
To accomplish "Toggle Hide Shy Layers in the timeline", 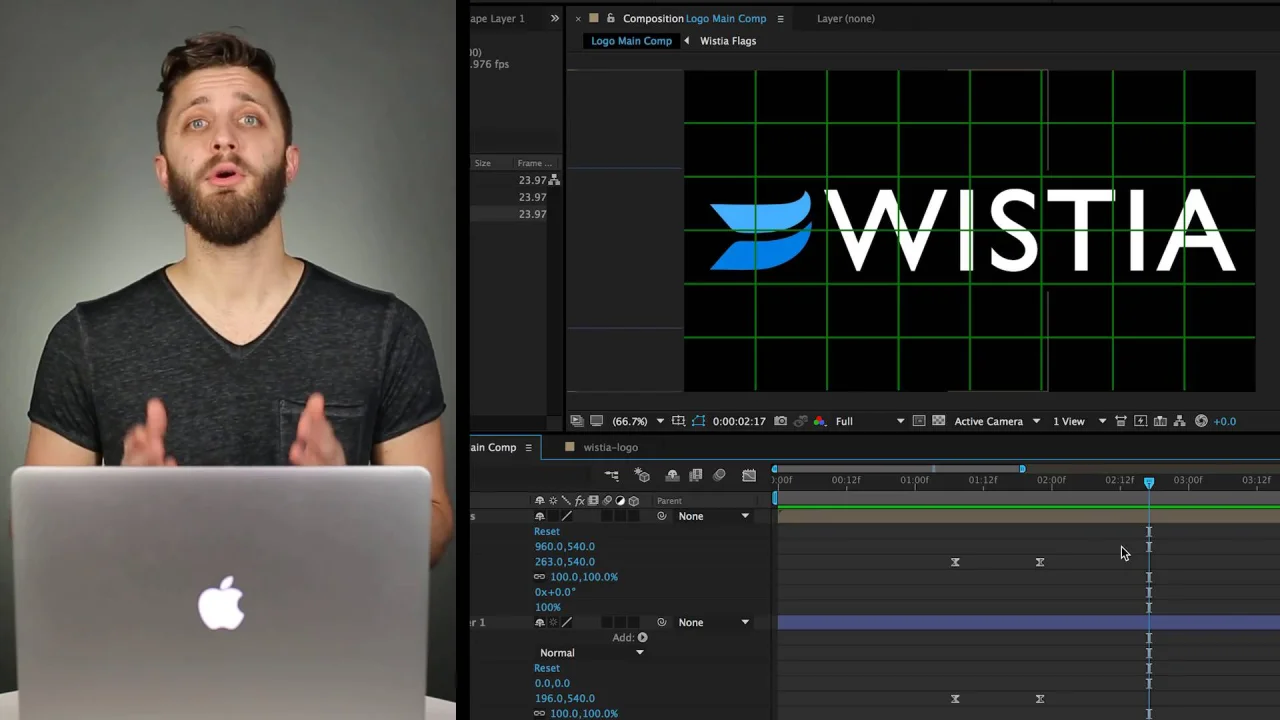I will tap(672, 476).
